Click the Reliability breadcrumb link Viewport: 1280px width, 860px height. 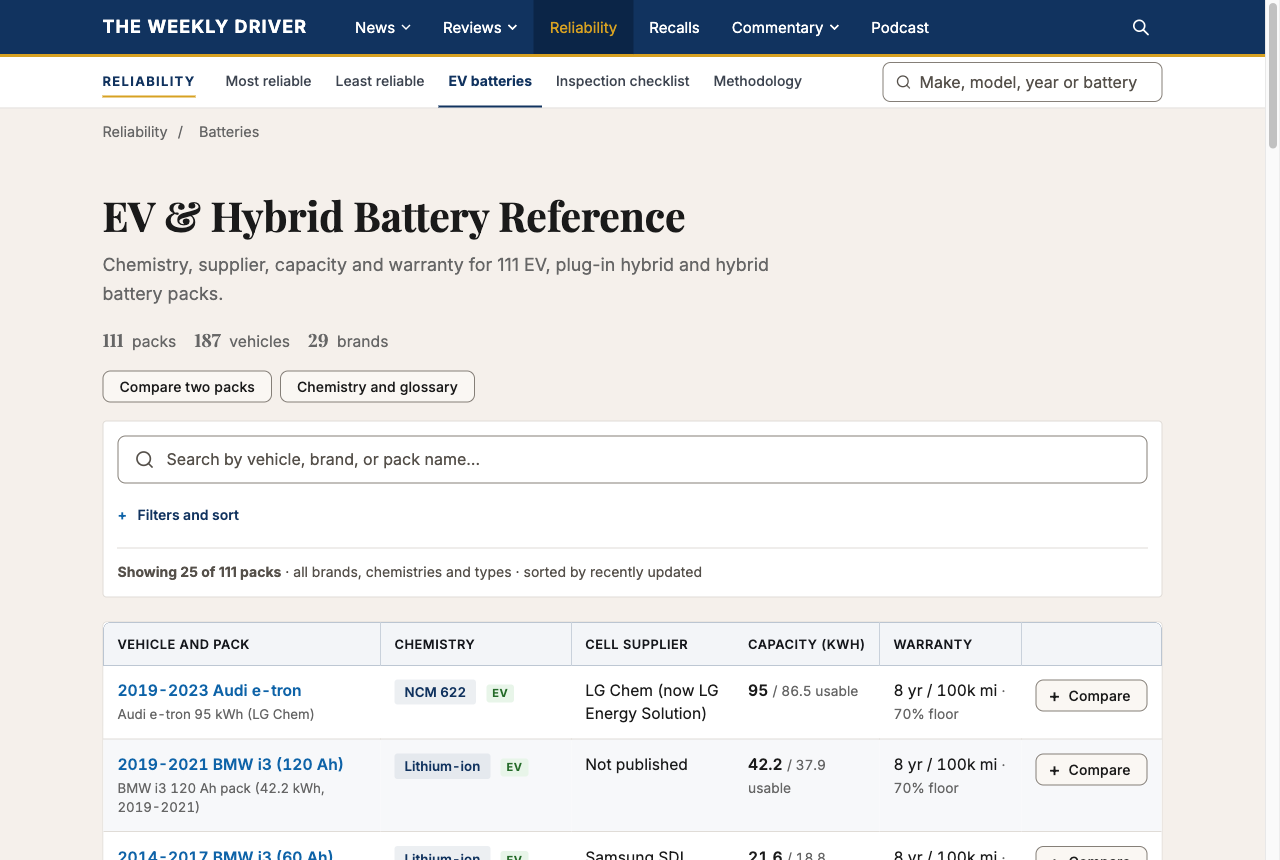pyautogui.click(x=135, y=132)
